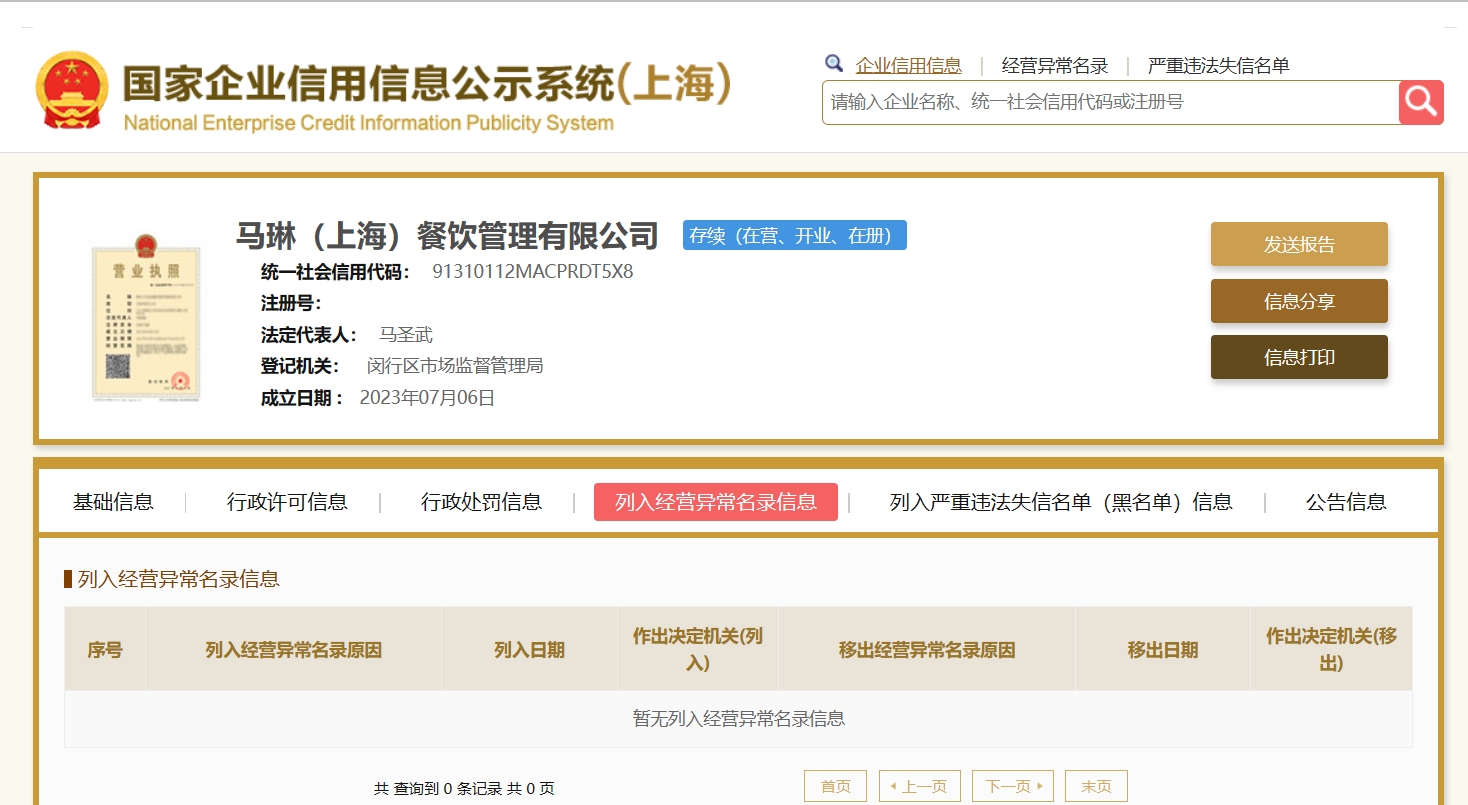
Task: Switch to the 公告信息 tab
Action: (x=1346, y=502)
